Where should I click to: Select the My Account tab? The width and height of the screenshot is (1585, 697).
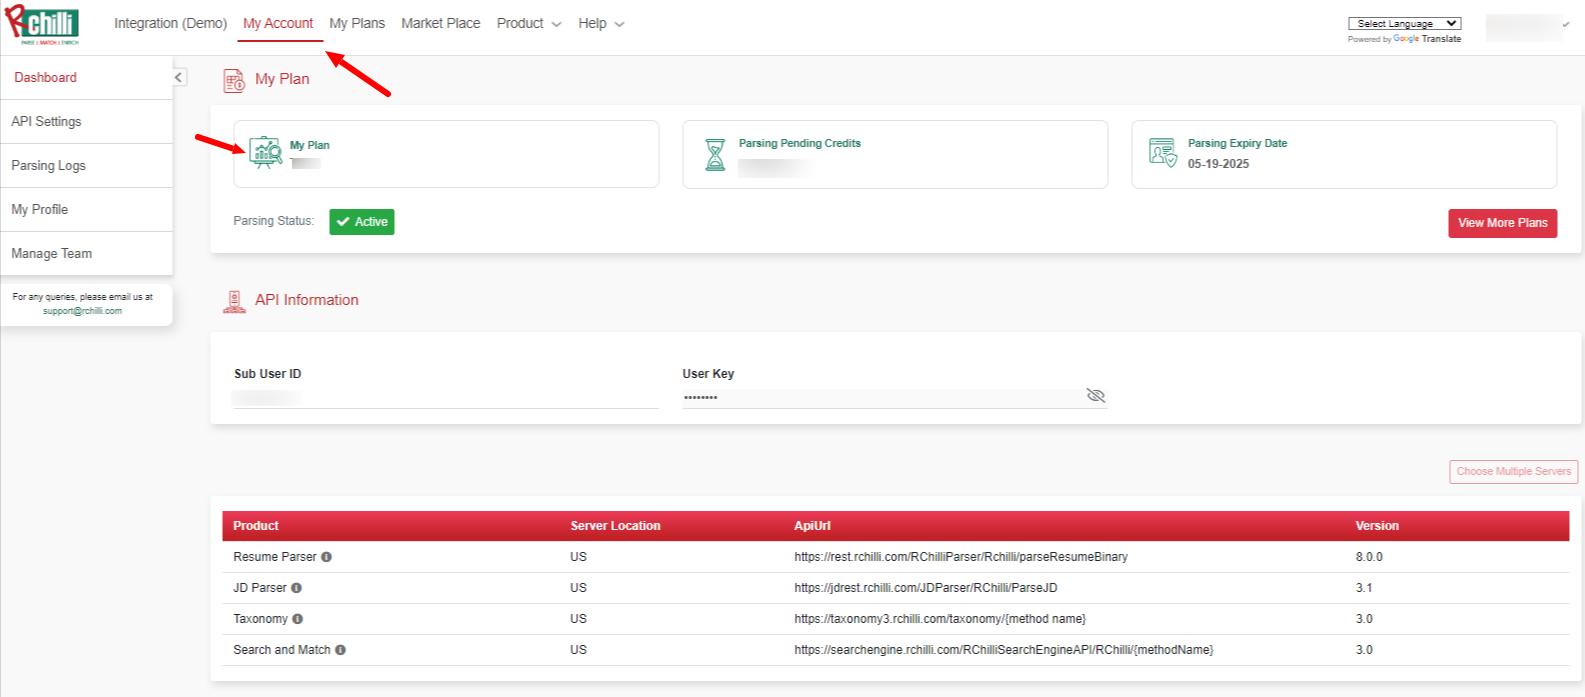pos(278,23)
